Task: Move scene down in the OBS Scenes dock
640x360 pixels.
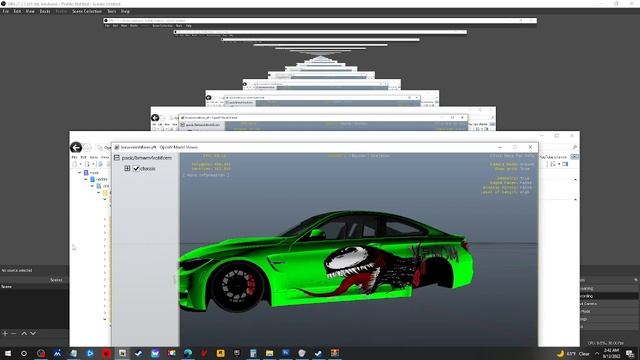Action: pyautogui.click(x=33, y=333)
